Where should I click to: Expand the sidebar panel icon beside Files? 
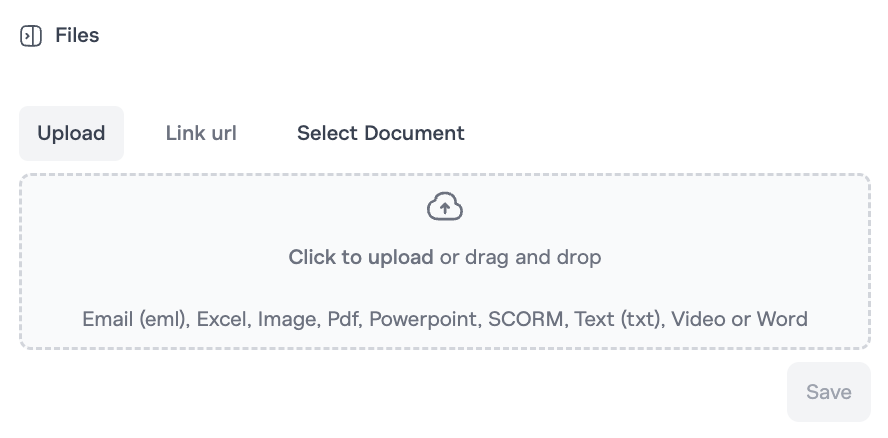[x=31, y=36]
